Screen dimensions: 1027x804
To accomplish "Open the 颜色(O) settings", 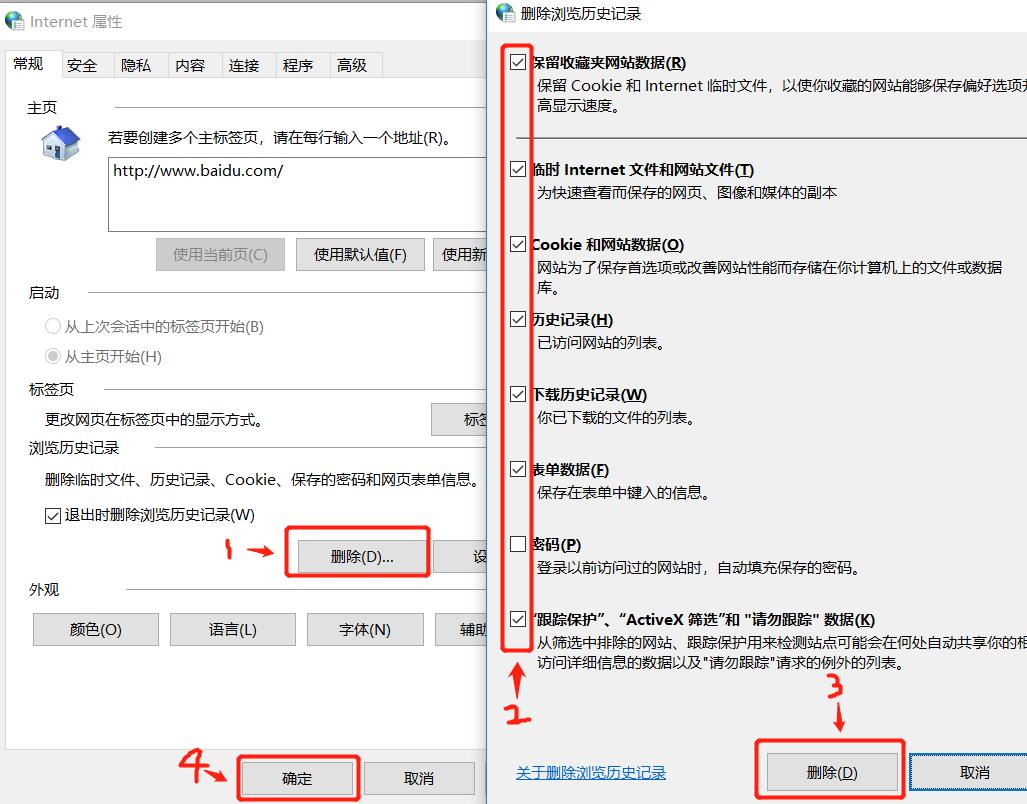I will [x=95, y=629].
